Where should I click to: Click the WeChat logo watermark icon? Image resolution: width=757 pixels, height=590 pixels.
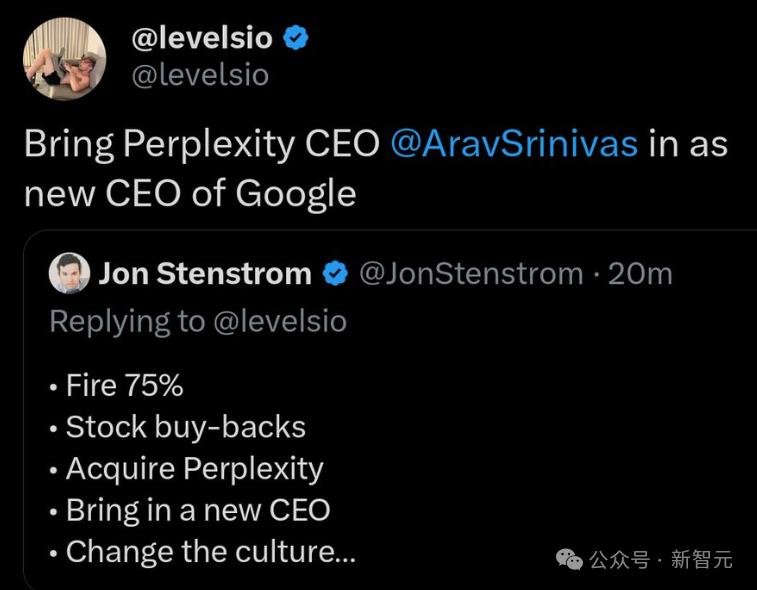click(x=570, y=559)
